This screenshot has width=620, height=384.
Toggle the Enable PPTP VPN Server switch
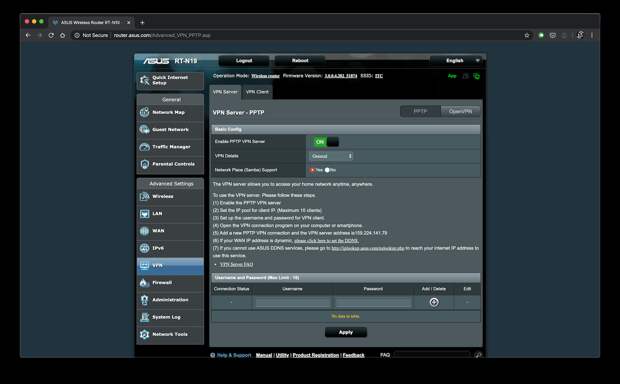(325, 142)
